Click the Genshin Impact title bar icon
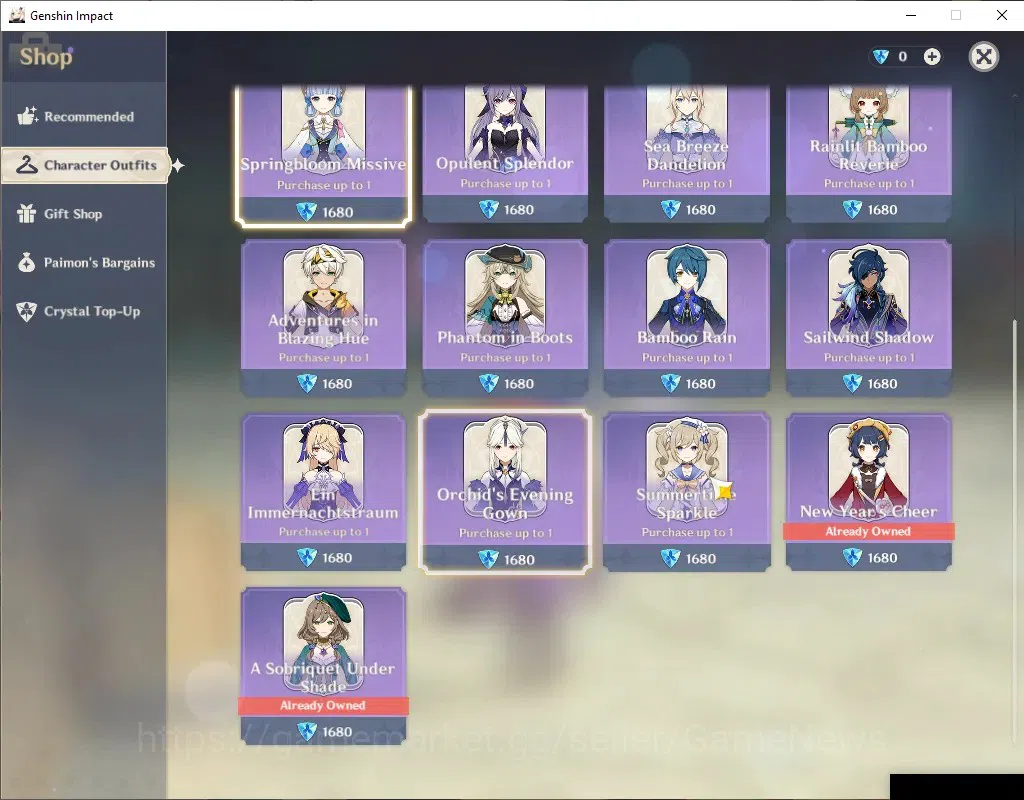 coord(17,15)
